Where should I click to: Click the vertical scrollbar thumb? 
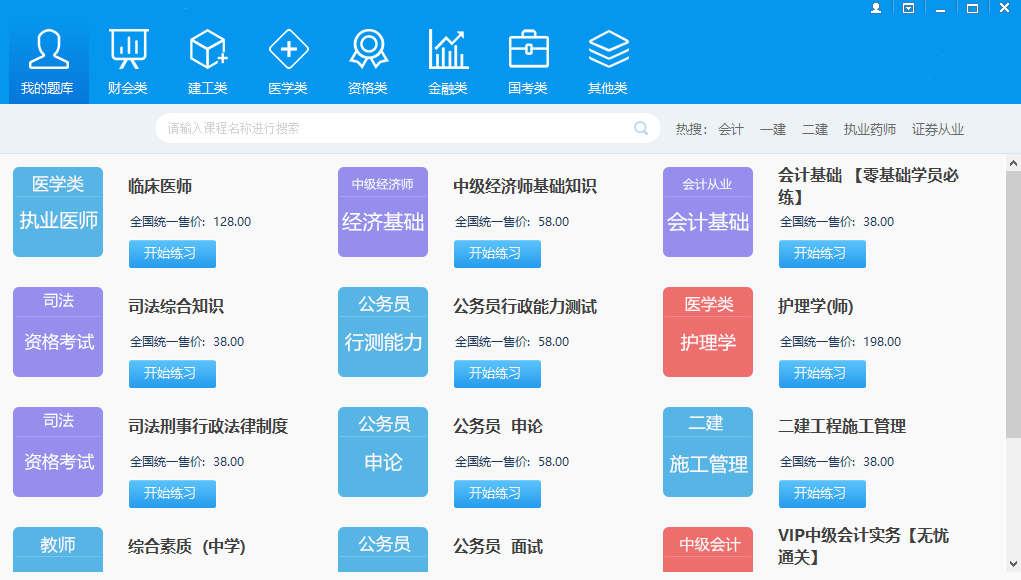[1013, 305]
